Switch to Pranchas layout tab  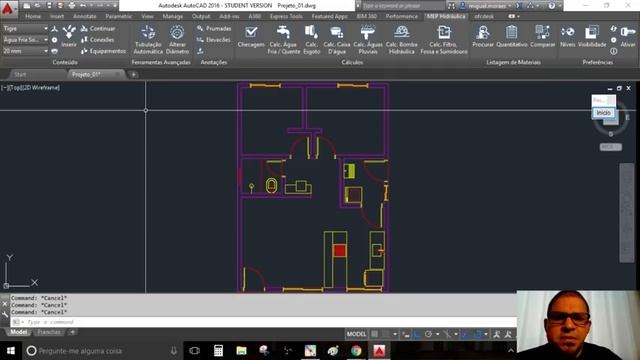[x=49, y=332]
